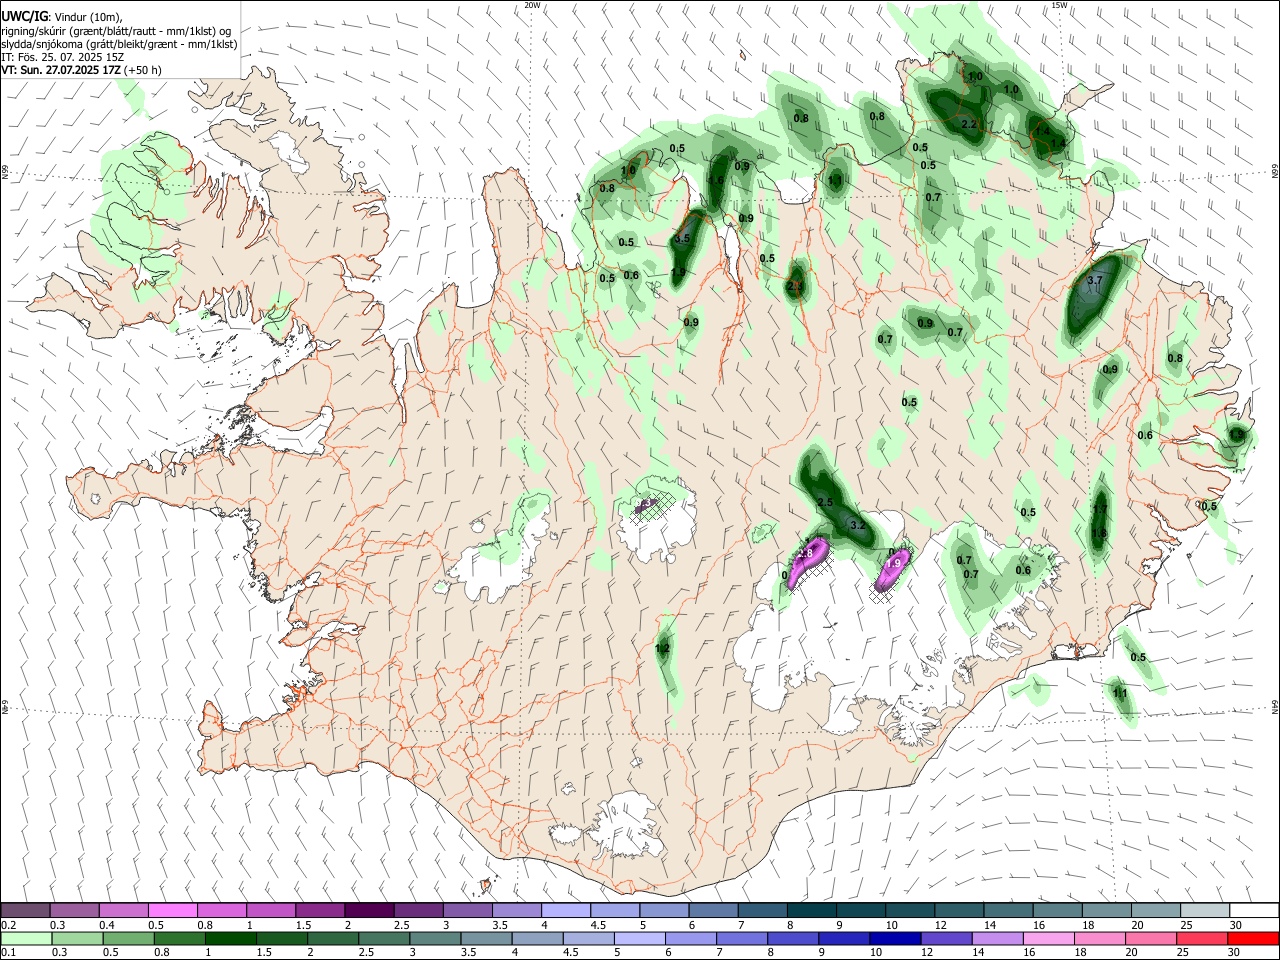Click the 66N latitude label on the right edge
The image size is (1280, 960).
pos(1274,173)
